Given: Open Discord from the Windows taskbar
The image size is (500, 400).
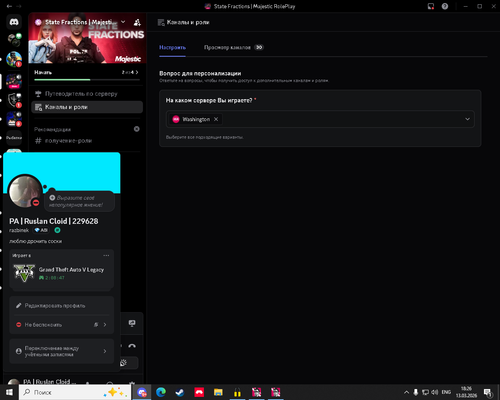Looking at the screenshot, I should pos(142,392).
